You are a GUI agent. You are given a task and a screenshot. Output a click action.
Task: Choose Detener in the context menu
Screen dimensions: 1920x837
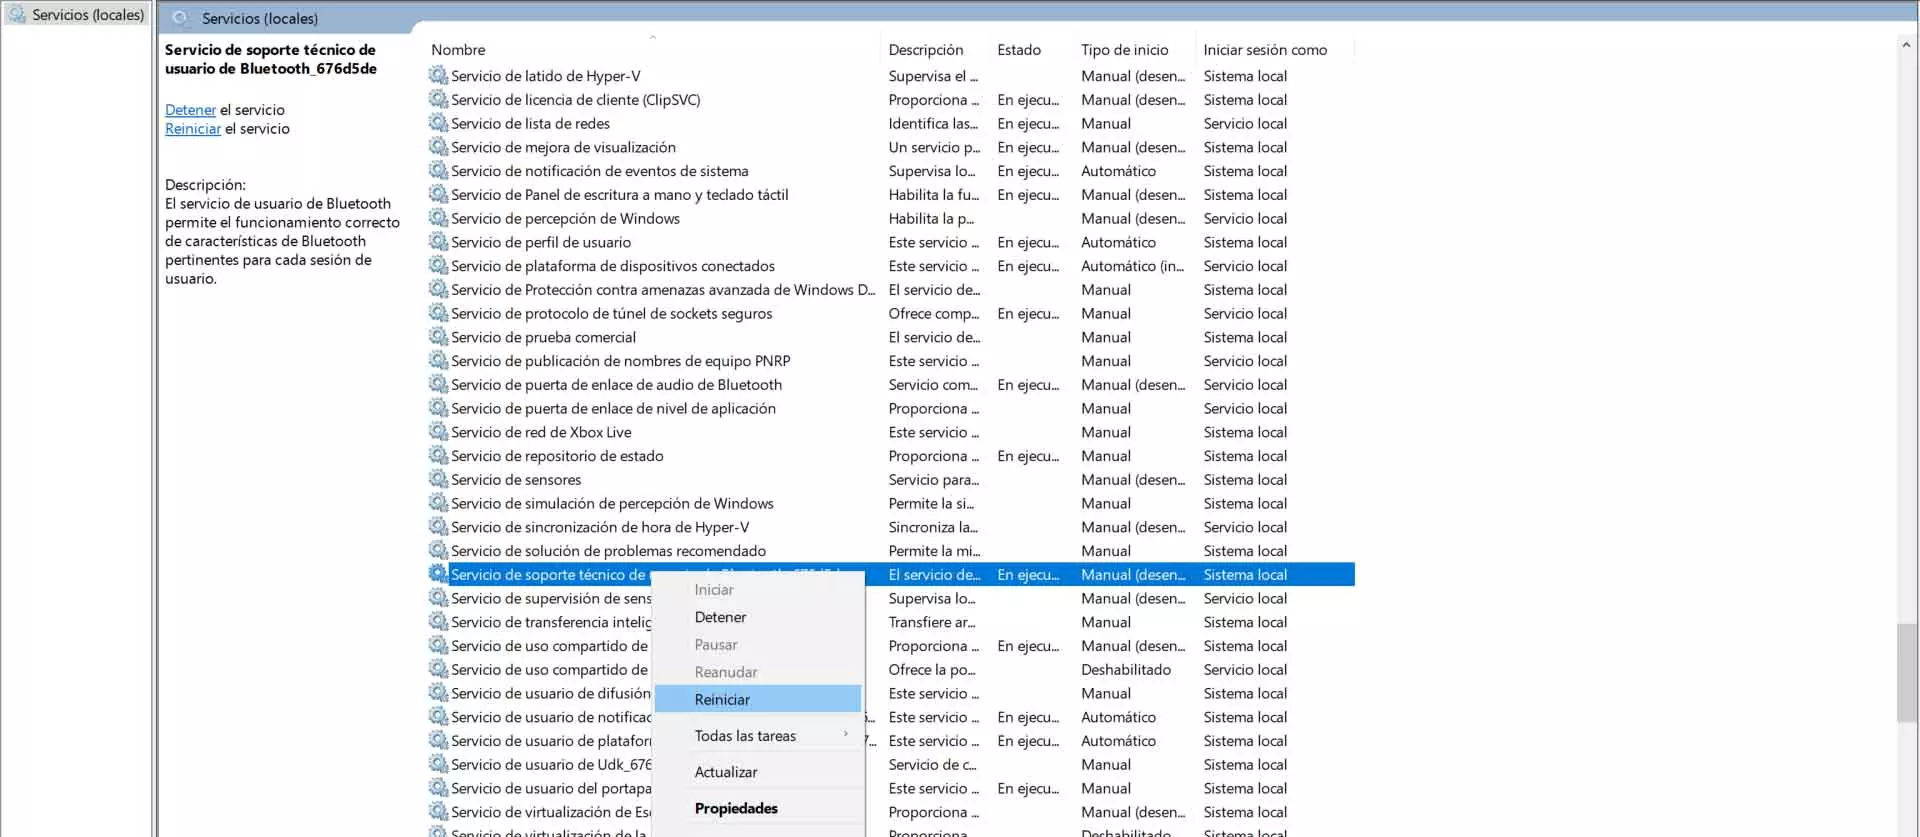720,617
